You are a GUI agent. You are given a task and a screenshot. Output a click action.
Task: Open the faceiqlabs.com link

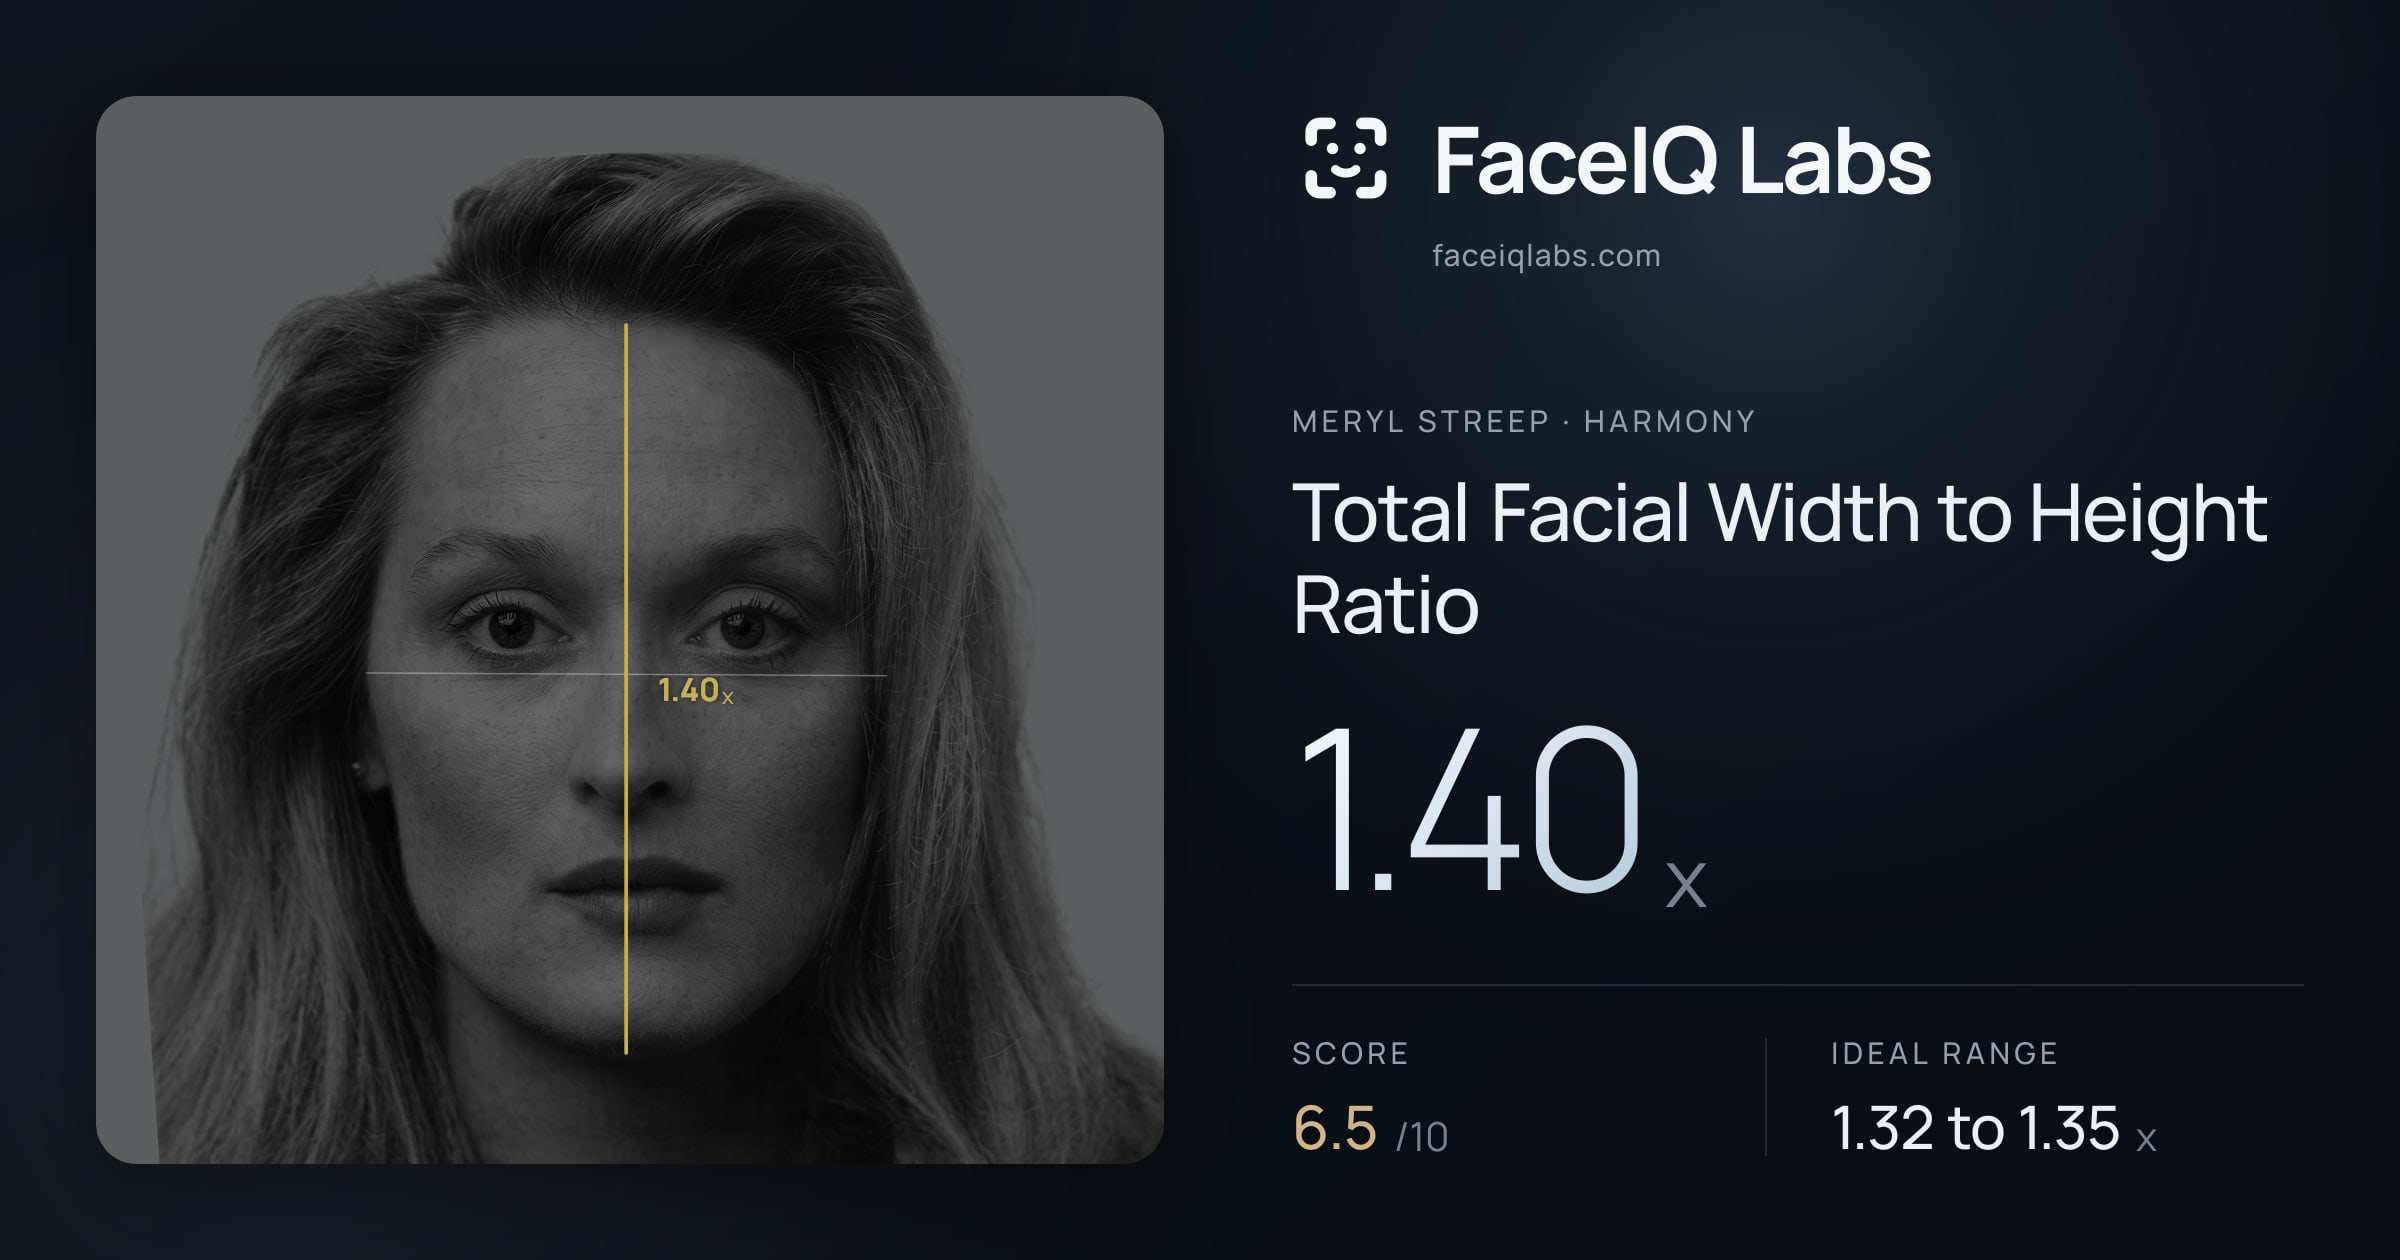pos(1546,256)
